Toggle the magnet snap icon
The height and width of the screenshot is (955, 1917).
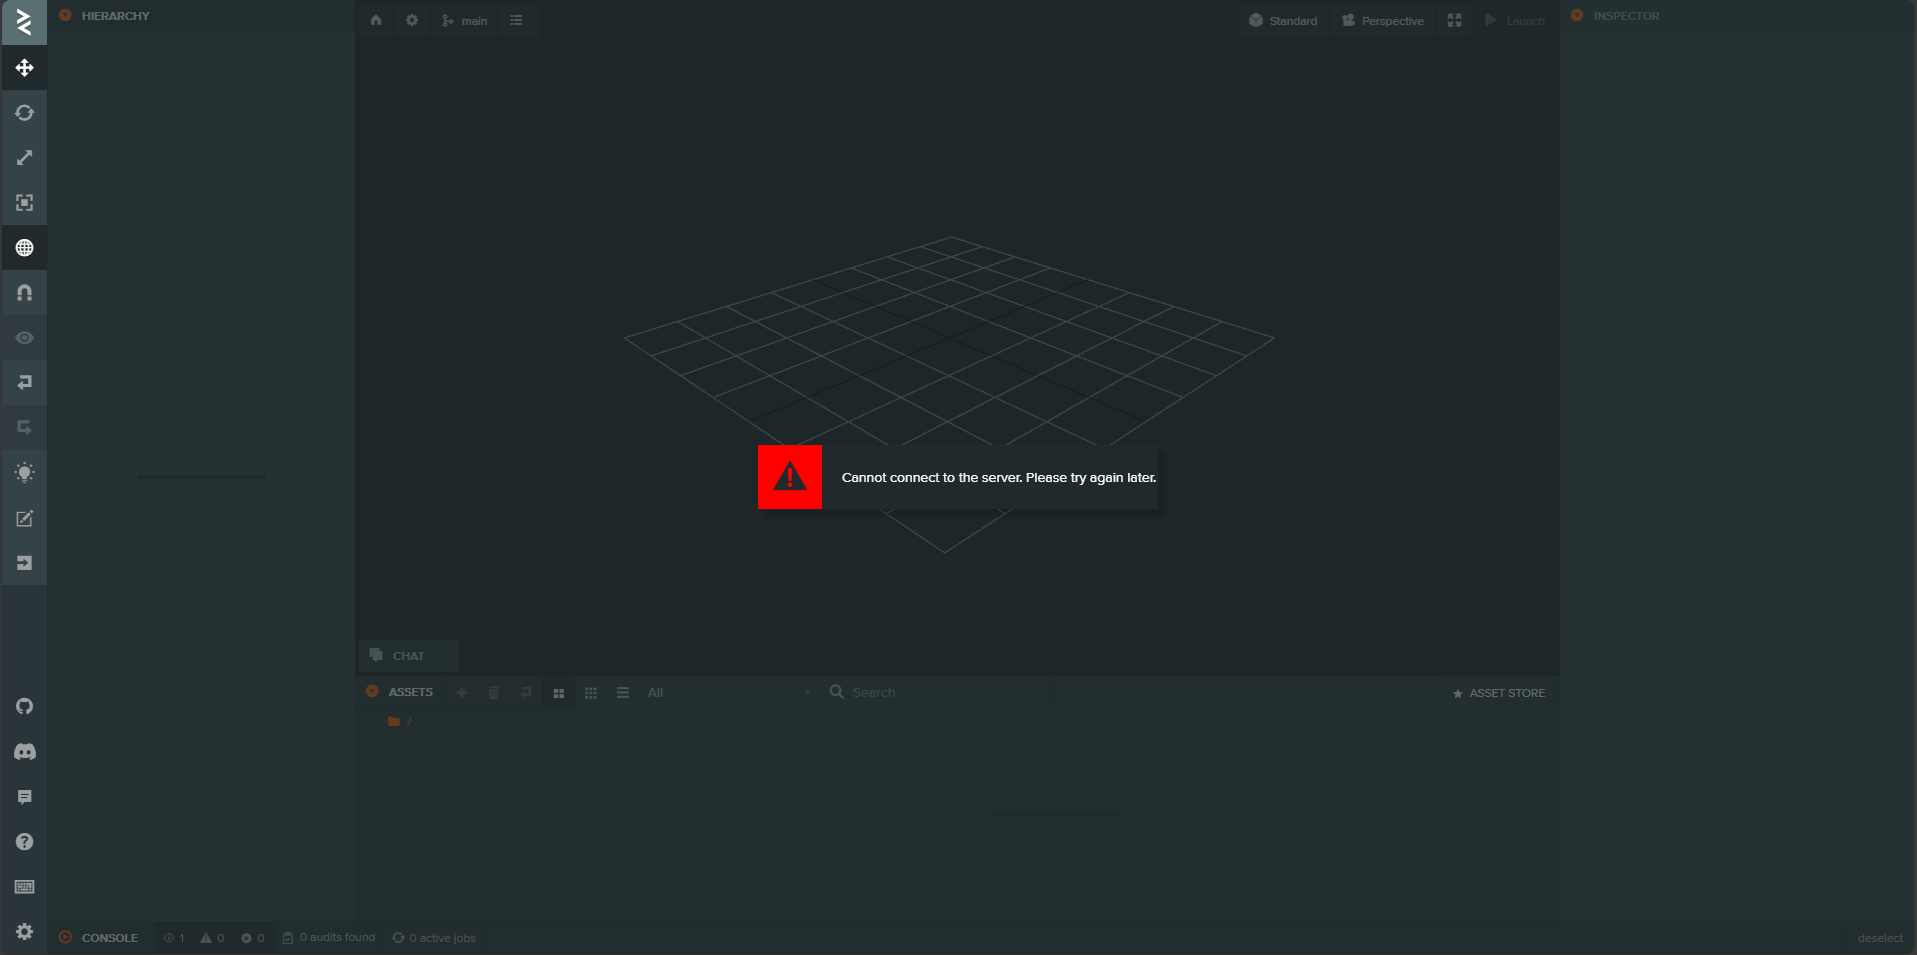[24, 293]
